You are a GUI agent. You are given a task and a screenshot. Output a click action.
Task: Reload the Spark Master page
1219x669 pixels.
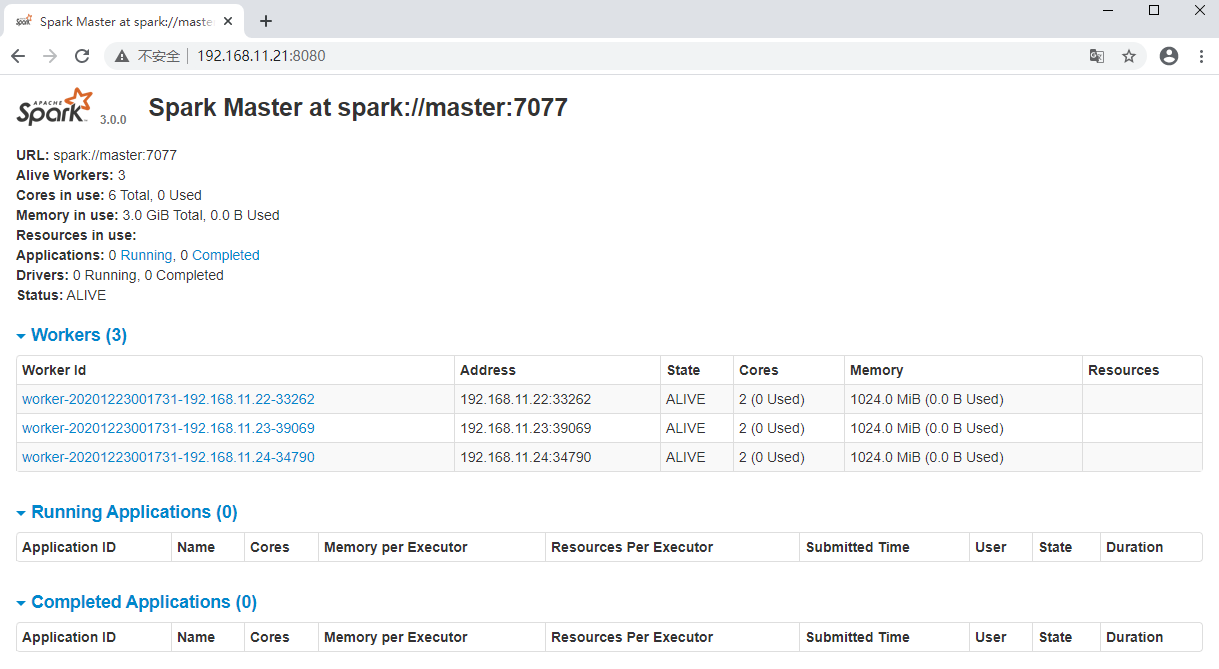click(x=82, y=56)
